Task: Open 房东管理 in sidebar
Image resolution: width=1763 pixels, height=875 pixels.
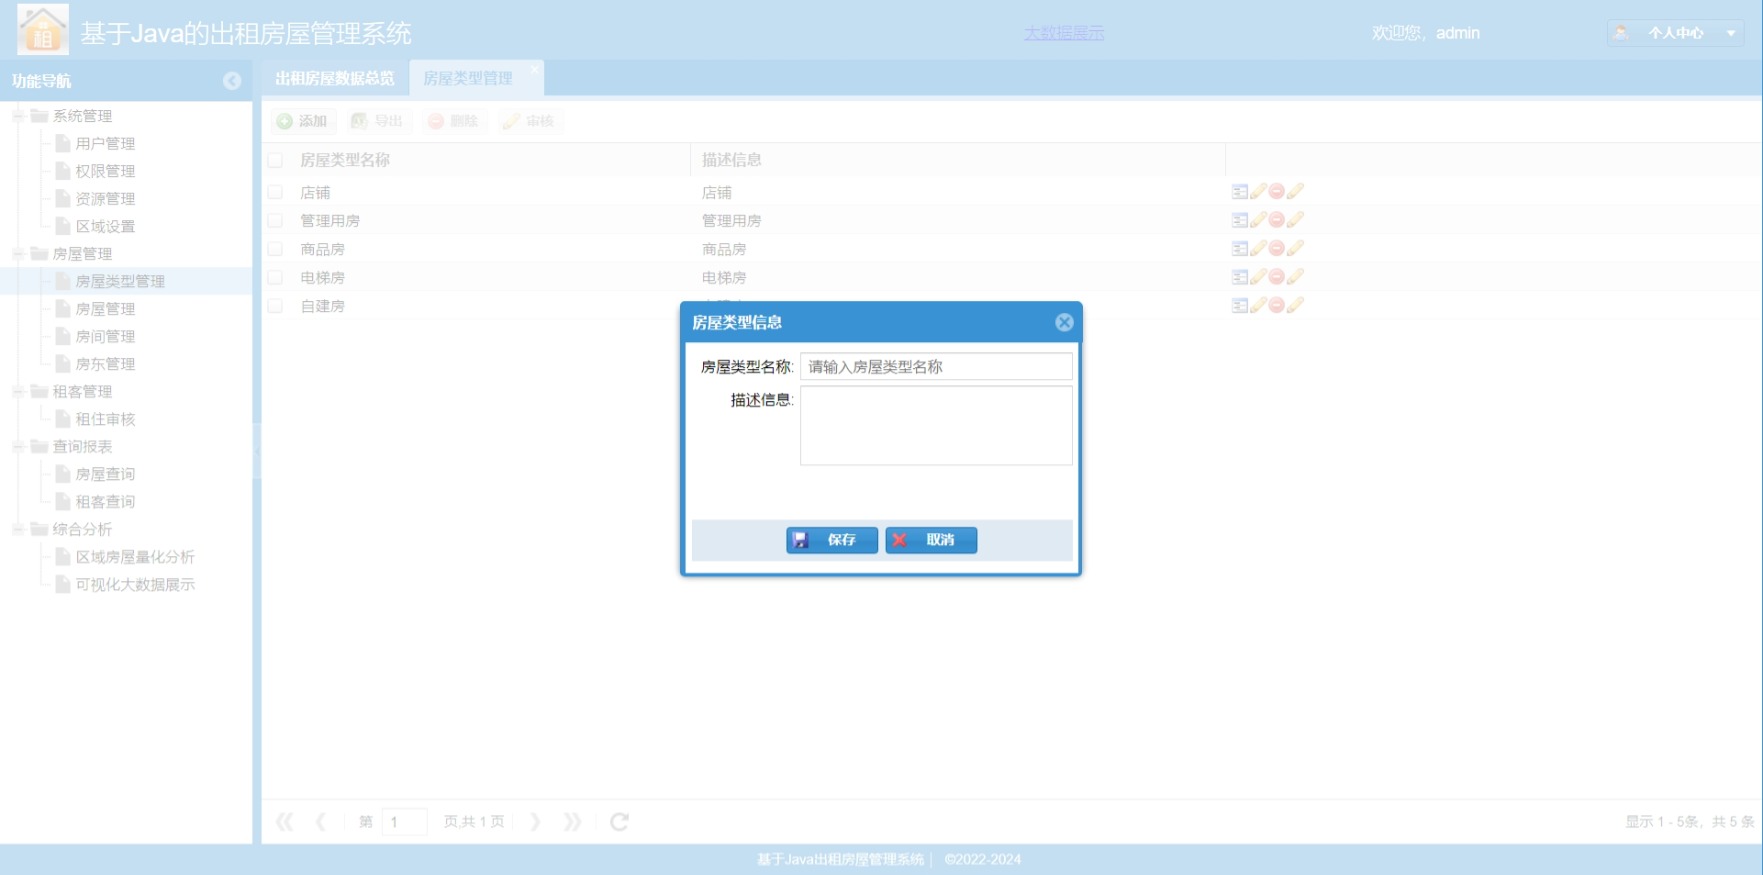Action: [x=105, y=364]
